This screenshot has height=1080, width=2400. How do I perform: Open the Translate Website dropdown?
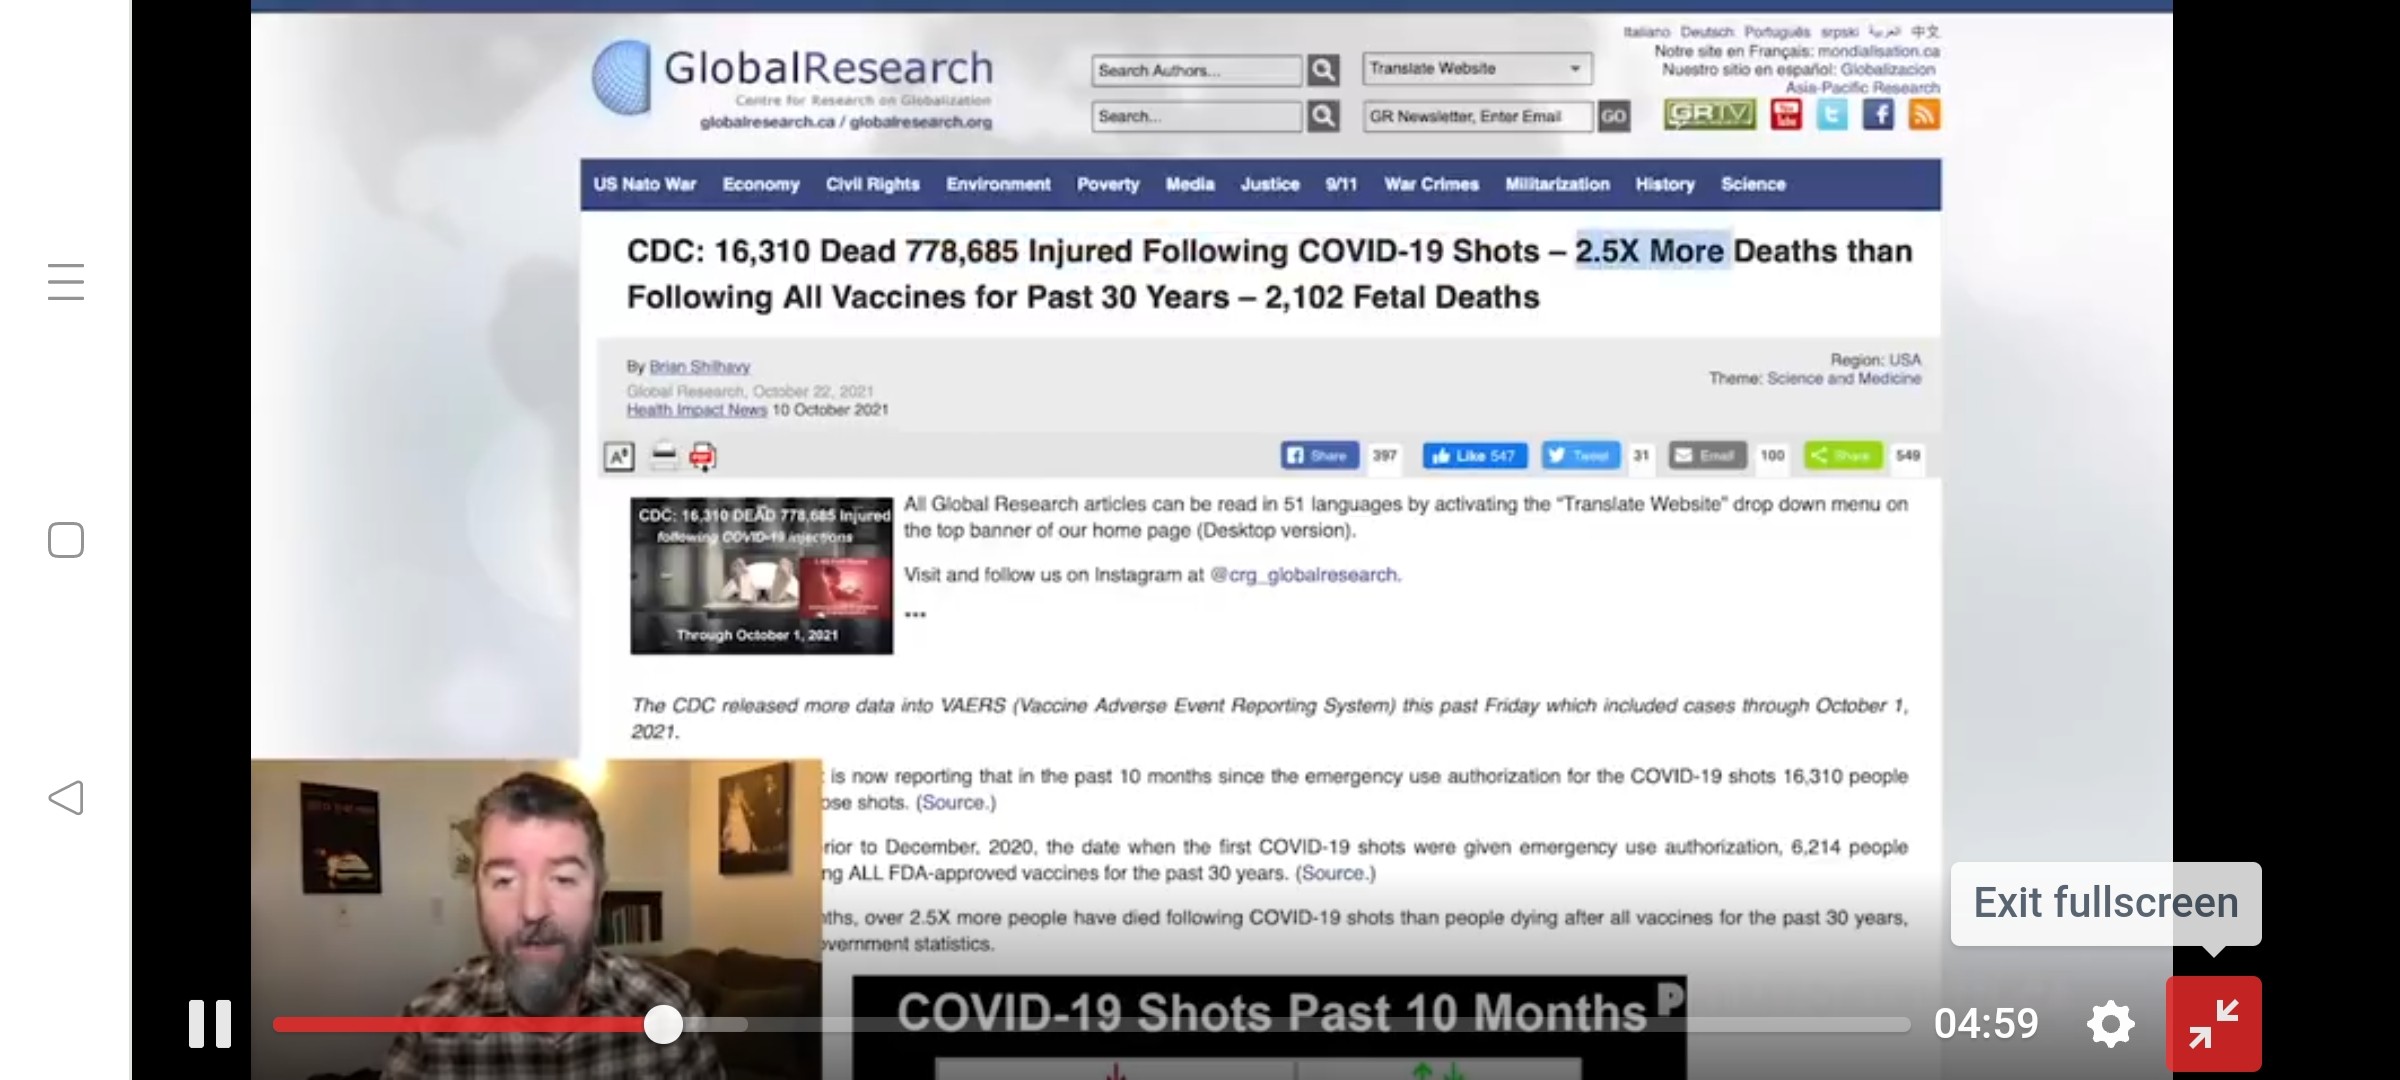tap(1477, 68)
